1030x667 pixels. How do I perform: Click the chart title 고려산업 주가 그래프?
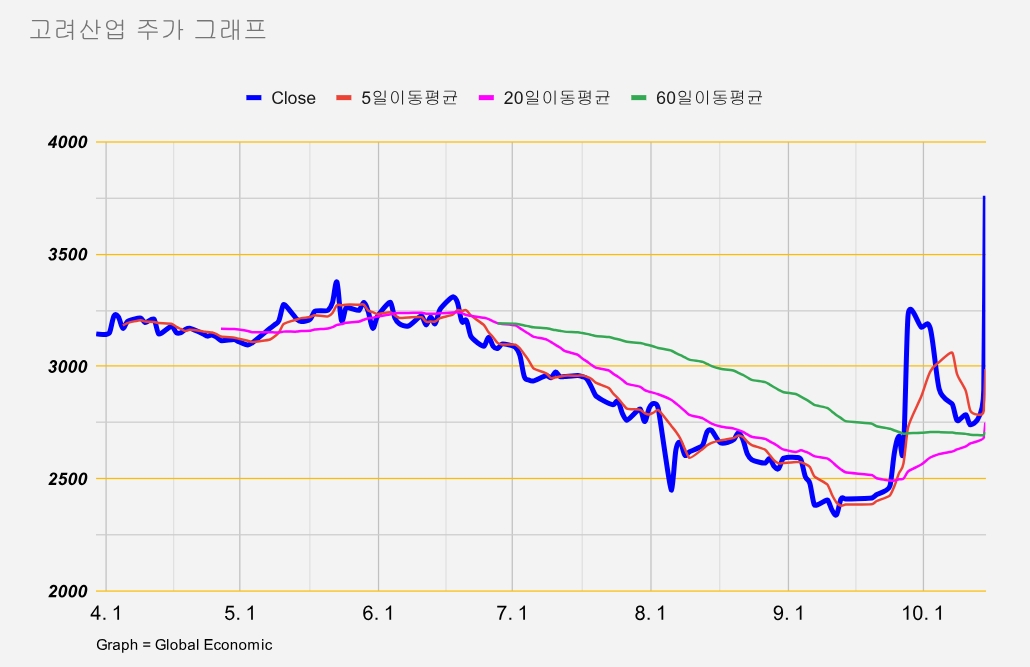(x=148, y=30)
